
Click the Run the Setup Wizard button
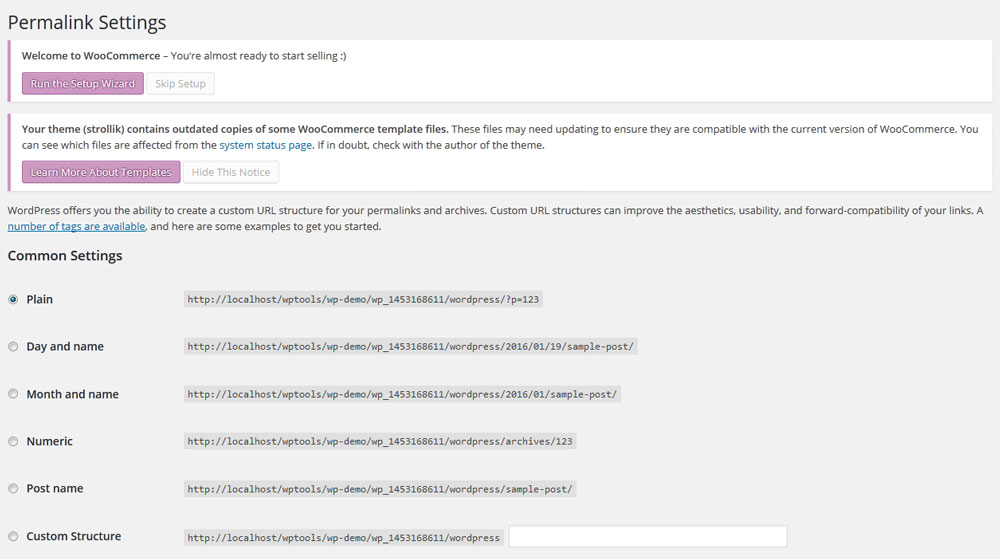(x=83, y=84)
